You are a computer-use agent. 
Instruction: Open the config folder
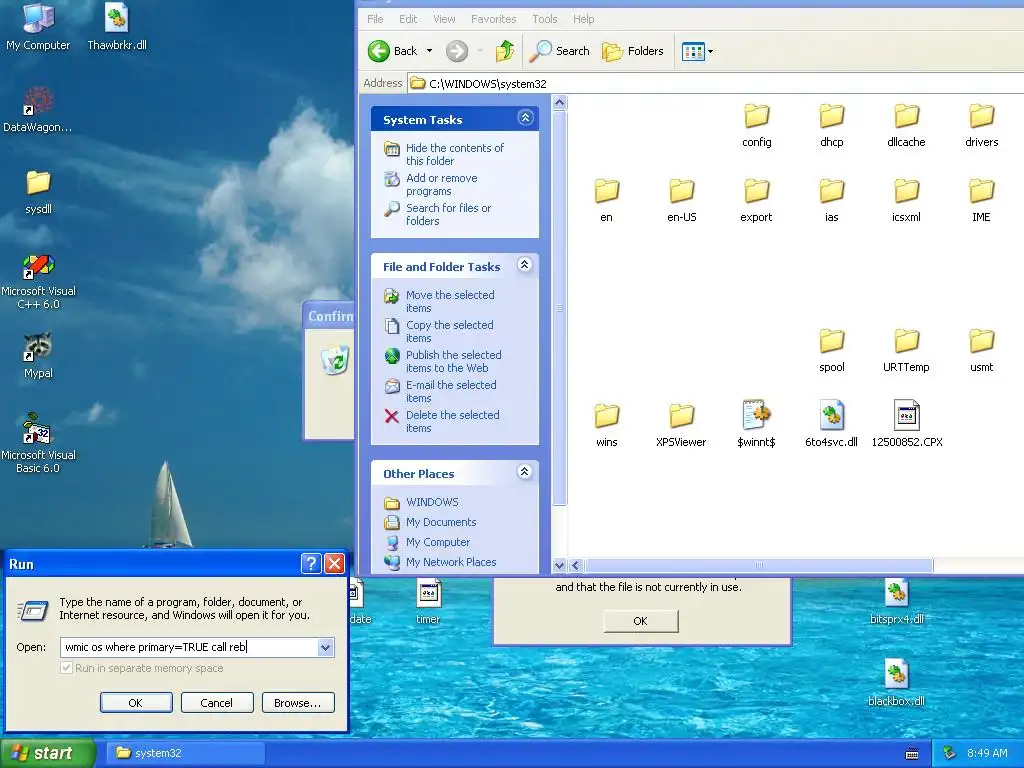click(x=756, y=125)
